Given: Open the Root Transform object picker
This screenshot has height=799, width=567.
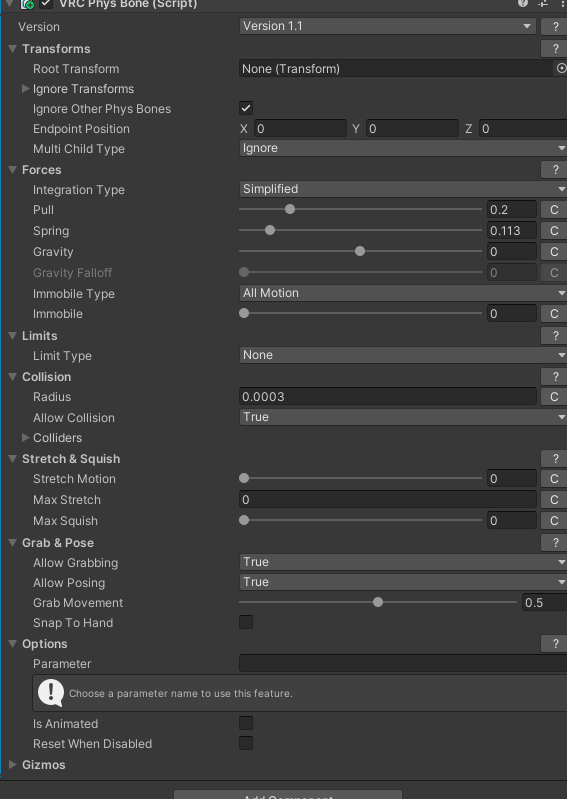Looking at the screenshot, I should pos(561,68).
